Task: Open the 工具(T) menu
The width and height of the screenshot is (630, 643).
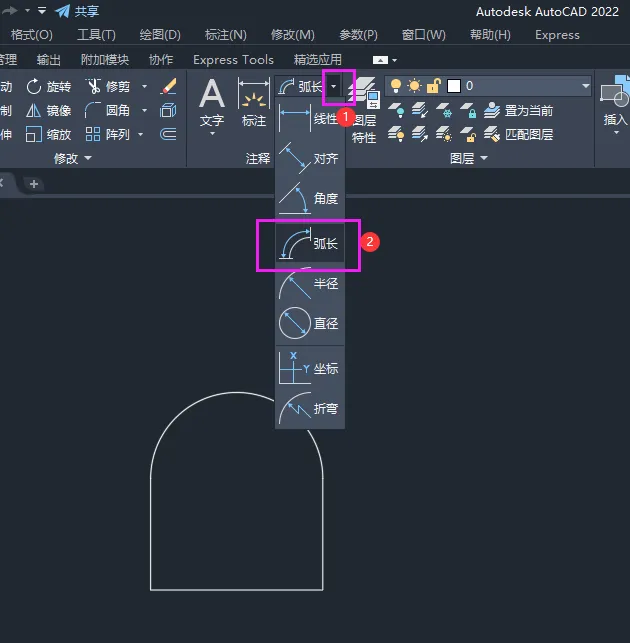Action: tap(96, 35)
